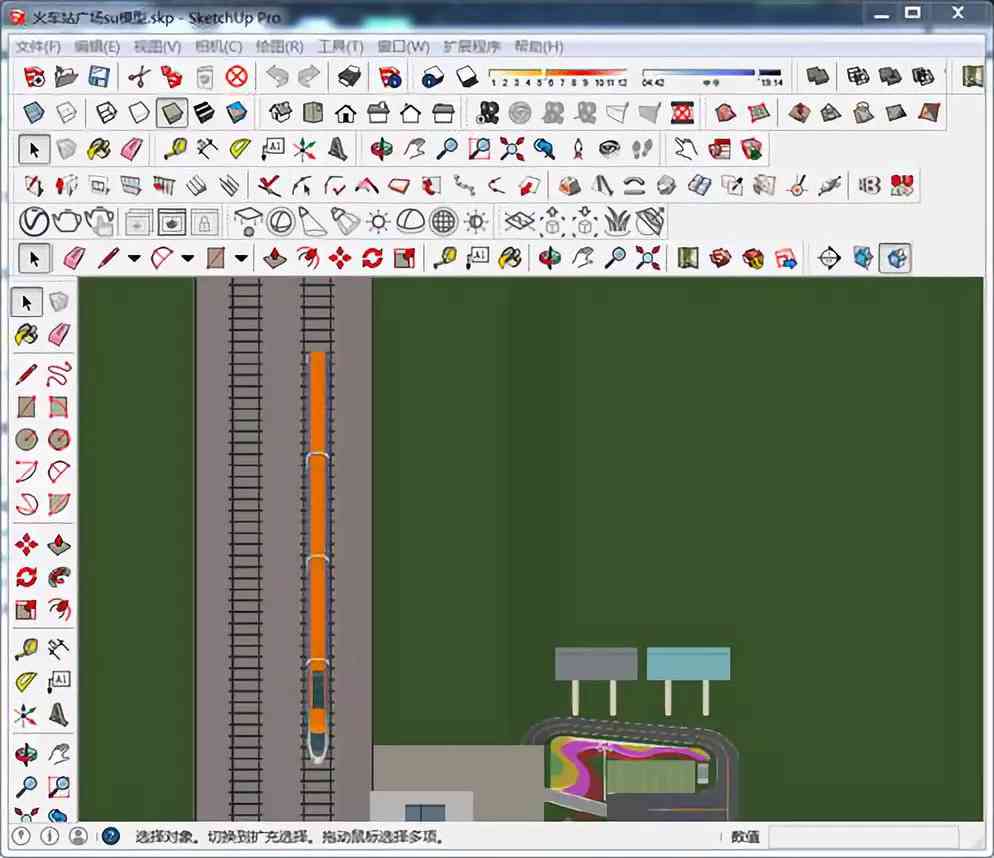Screen dimensions: 994x858
Task: Click the 数值 label in the status bar
Action: (x=746, y=837)
